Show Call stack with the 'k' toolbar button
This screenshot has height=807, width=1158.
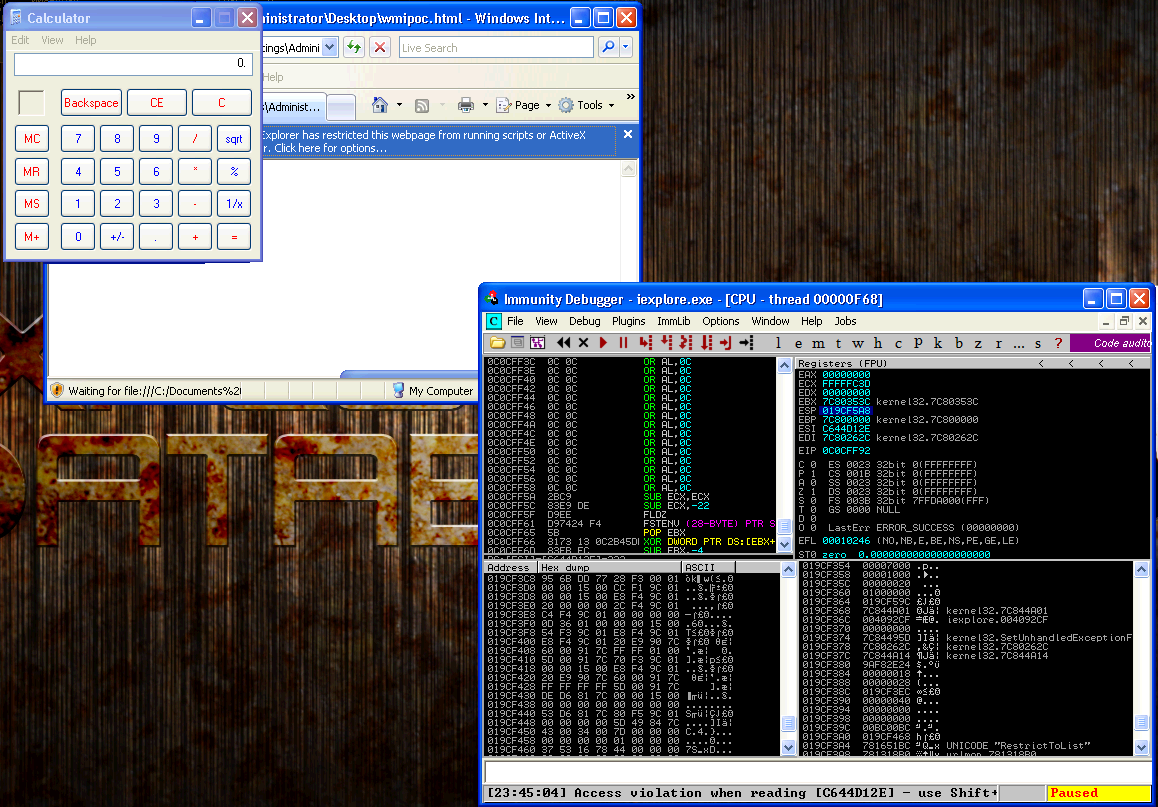pyautogui.click(x=938, y=343)
